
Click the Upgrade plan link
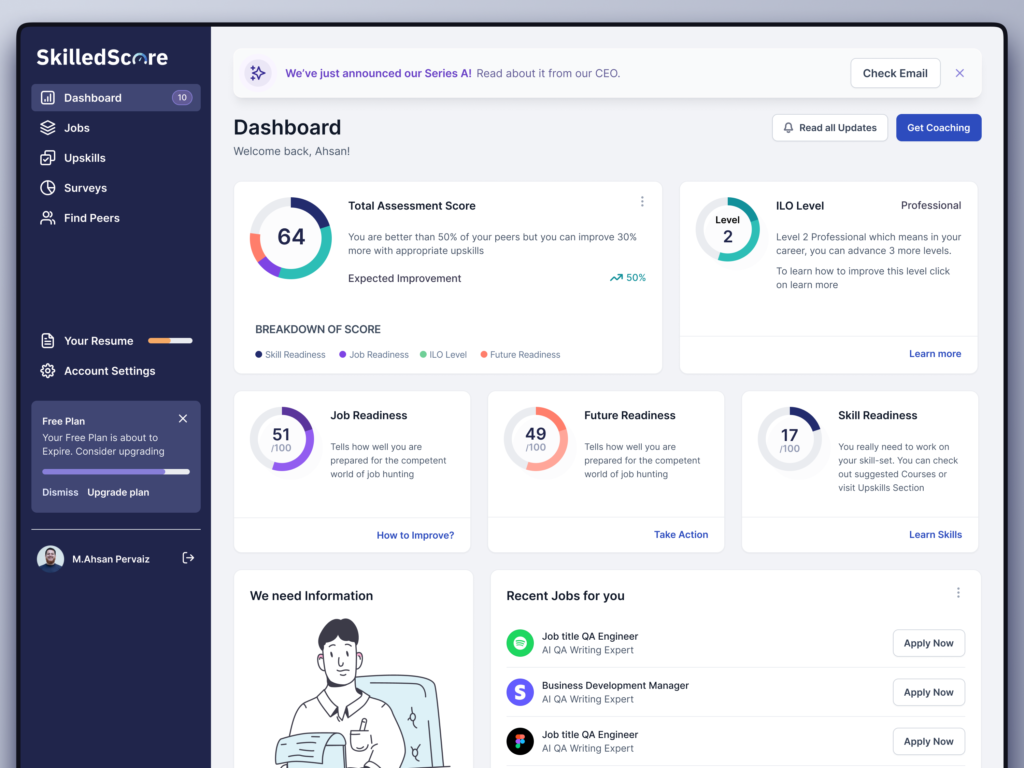[118, 492]
